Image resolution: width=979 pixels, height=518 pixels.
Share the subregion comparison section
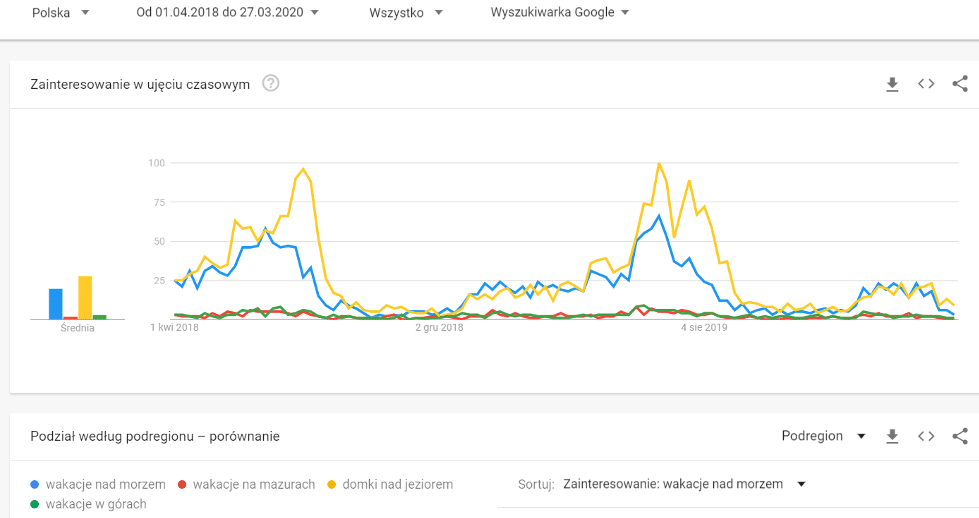pyautogui.click(x=960, y=436)
